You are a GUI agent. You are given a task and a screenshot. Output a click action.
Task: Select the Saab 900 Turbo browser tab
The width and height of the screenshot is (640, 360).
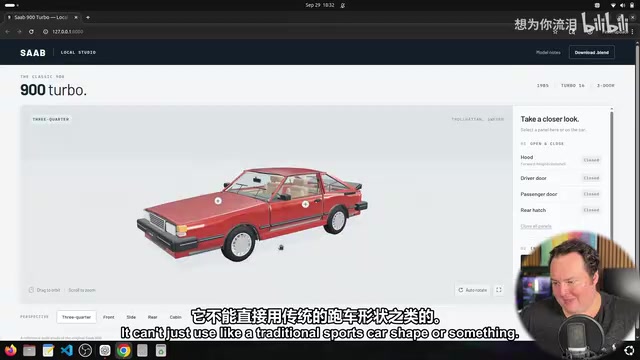[41, 17]
